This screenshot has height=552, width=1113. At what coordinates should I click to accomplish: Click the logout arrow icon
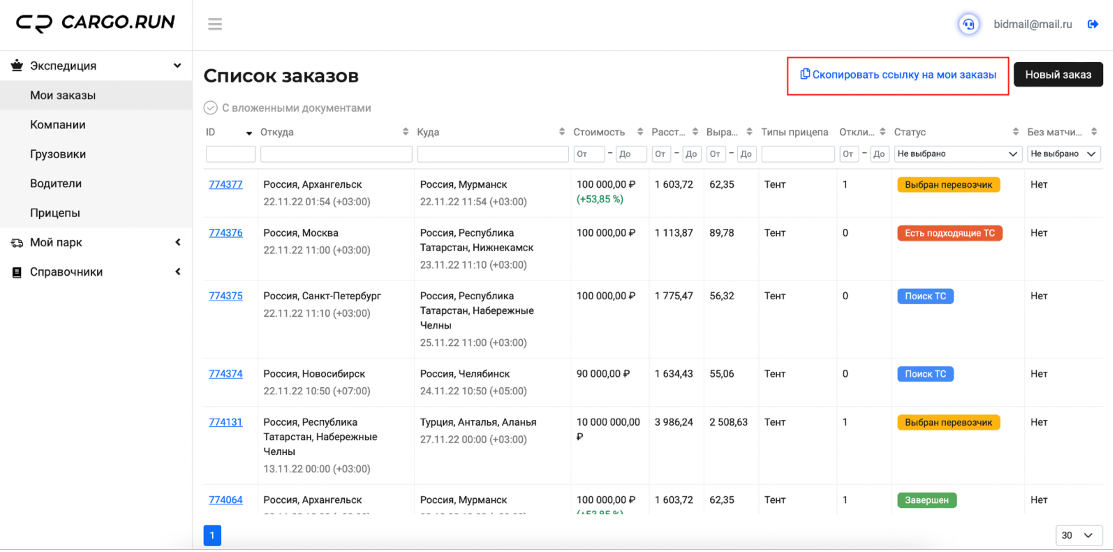pos(1092,24)
